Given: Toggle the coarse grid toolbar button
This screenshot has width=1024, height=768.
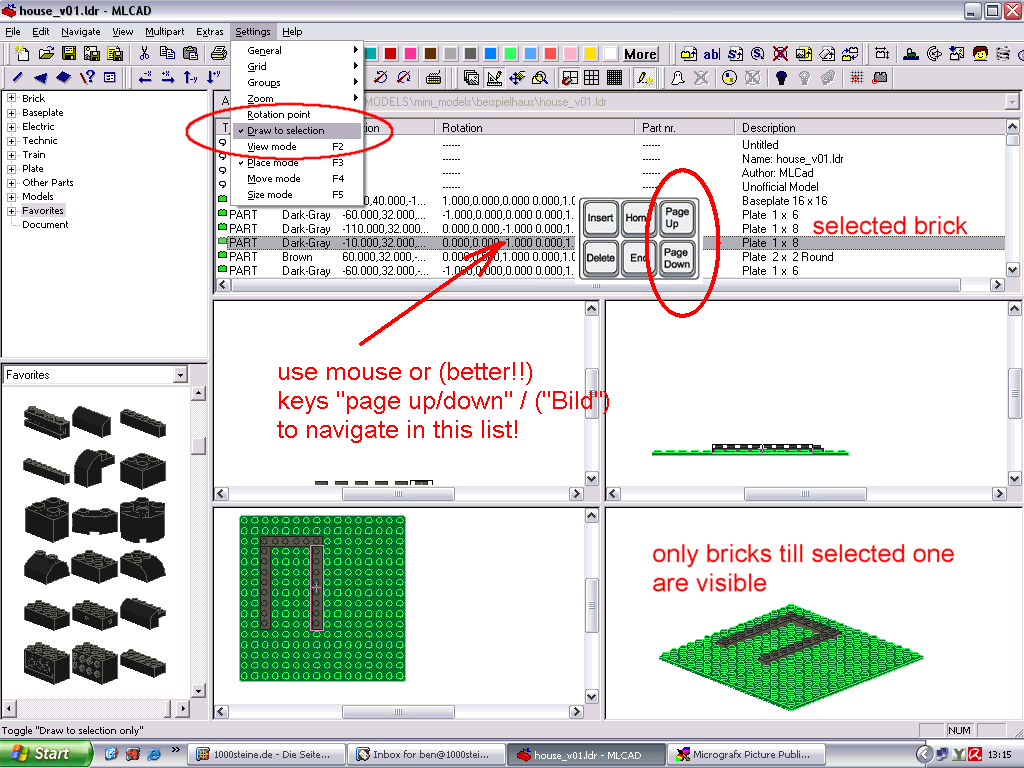Looking at the screenshot, I should pyautogui.click(x=569, y=78).
